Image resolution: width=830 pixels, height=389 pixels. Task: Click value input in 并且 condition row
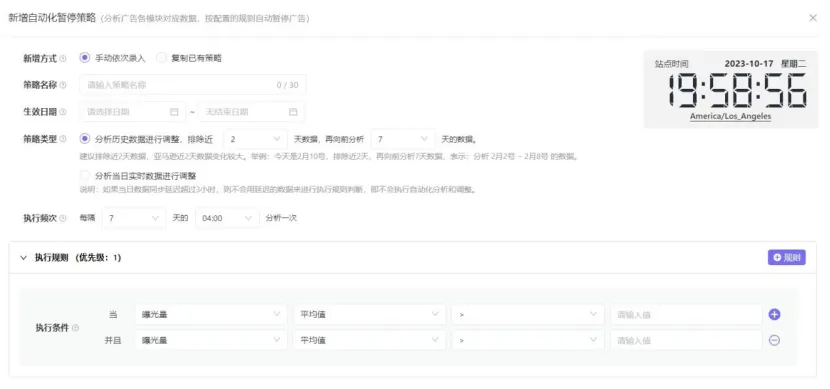pos(686,340)
